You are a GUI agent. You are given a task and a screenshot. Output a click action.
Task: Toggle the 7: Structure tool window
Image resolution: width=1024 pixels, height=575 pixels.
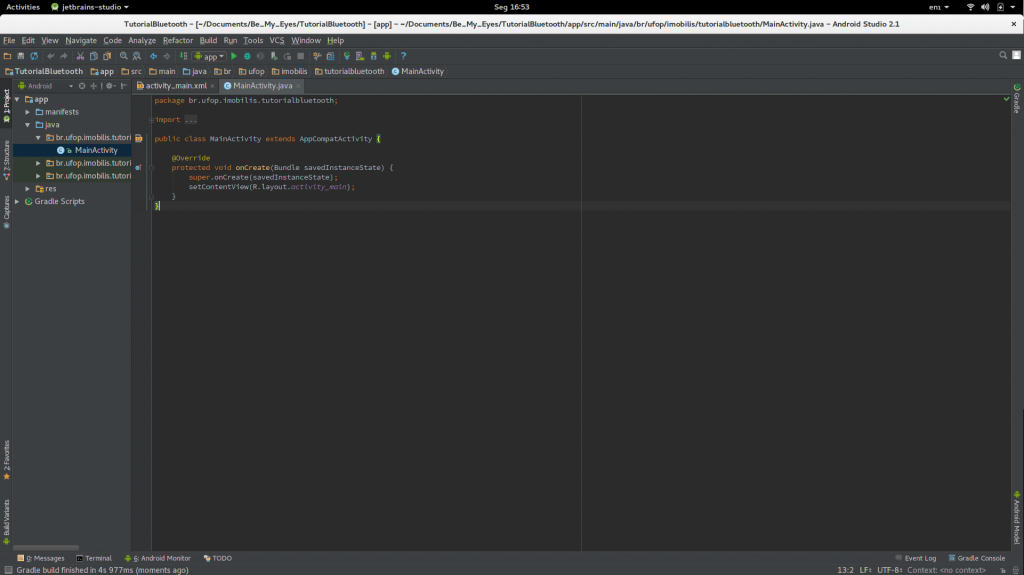coord(7,160)
